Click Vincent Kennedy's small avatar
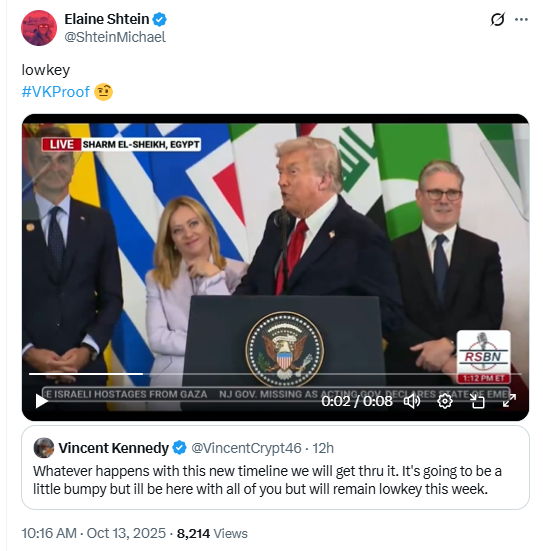543x551 pixels. (x=44, y=448)
